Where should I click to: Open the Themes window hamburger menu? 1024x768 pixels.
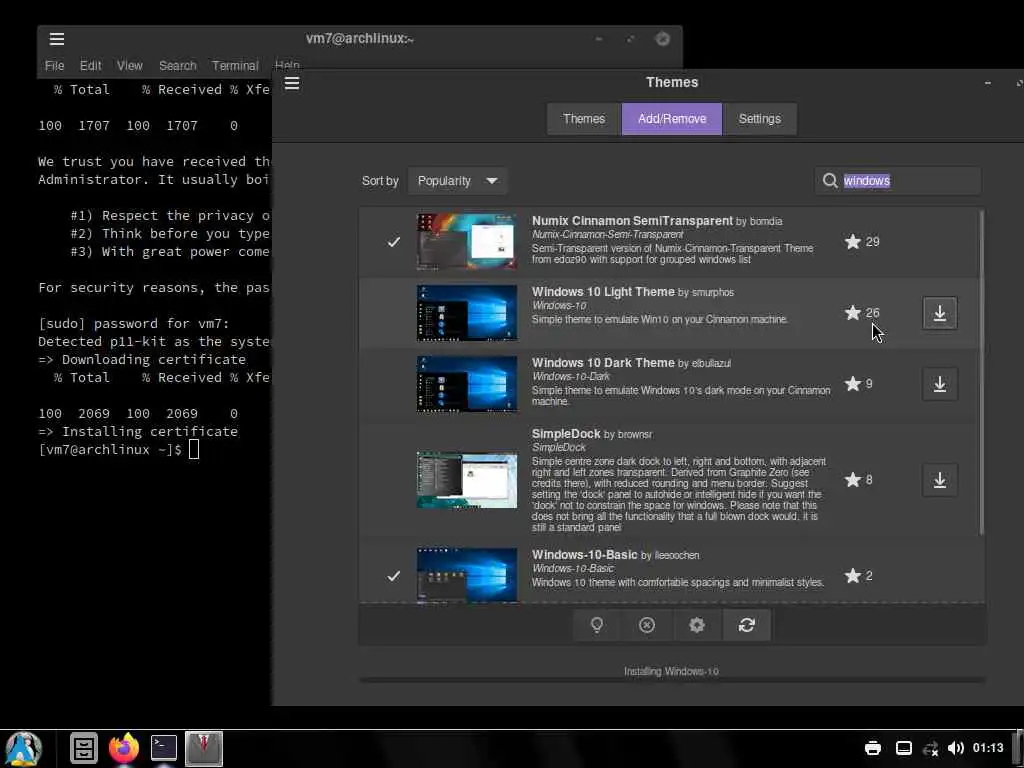pyautogui.click(x=292, y=83)
